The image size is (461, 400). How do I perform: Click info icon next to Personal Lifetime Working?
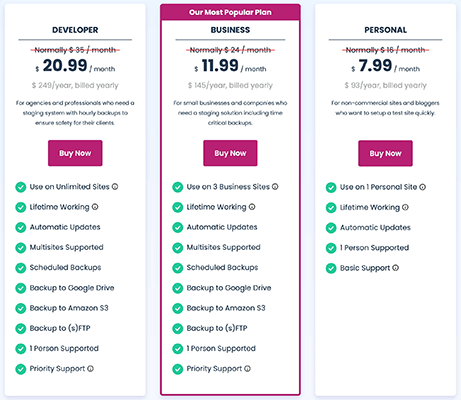tap(405, 207)
